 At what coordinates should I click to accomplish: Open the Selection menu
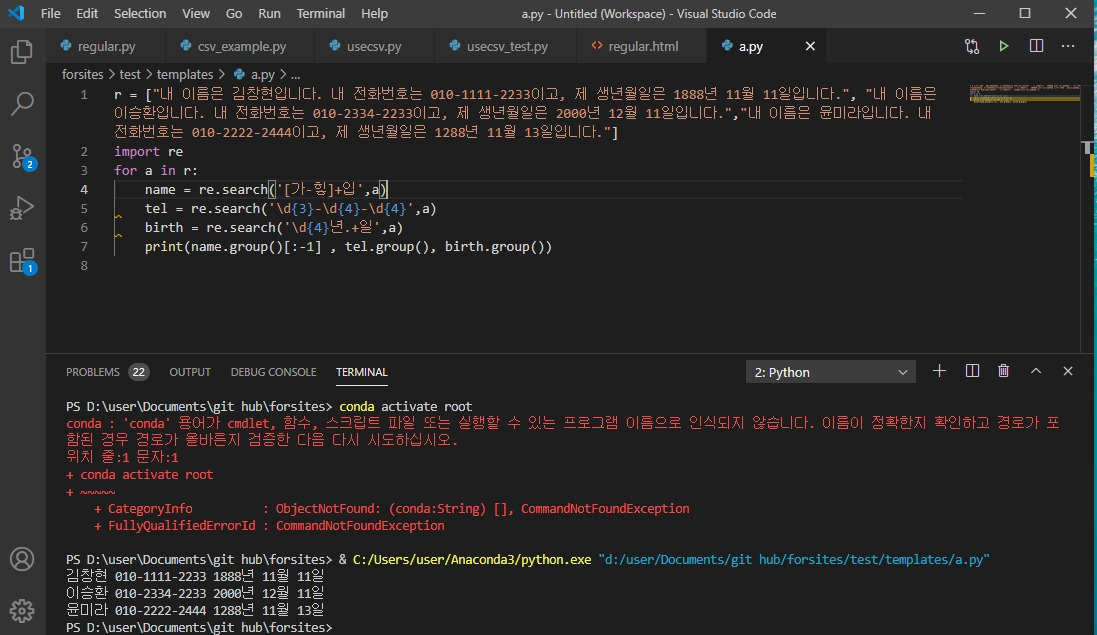(140, 13)
